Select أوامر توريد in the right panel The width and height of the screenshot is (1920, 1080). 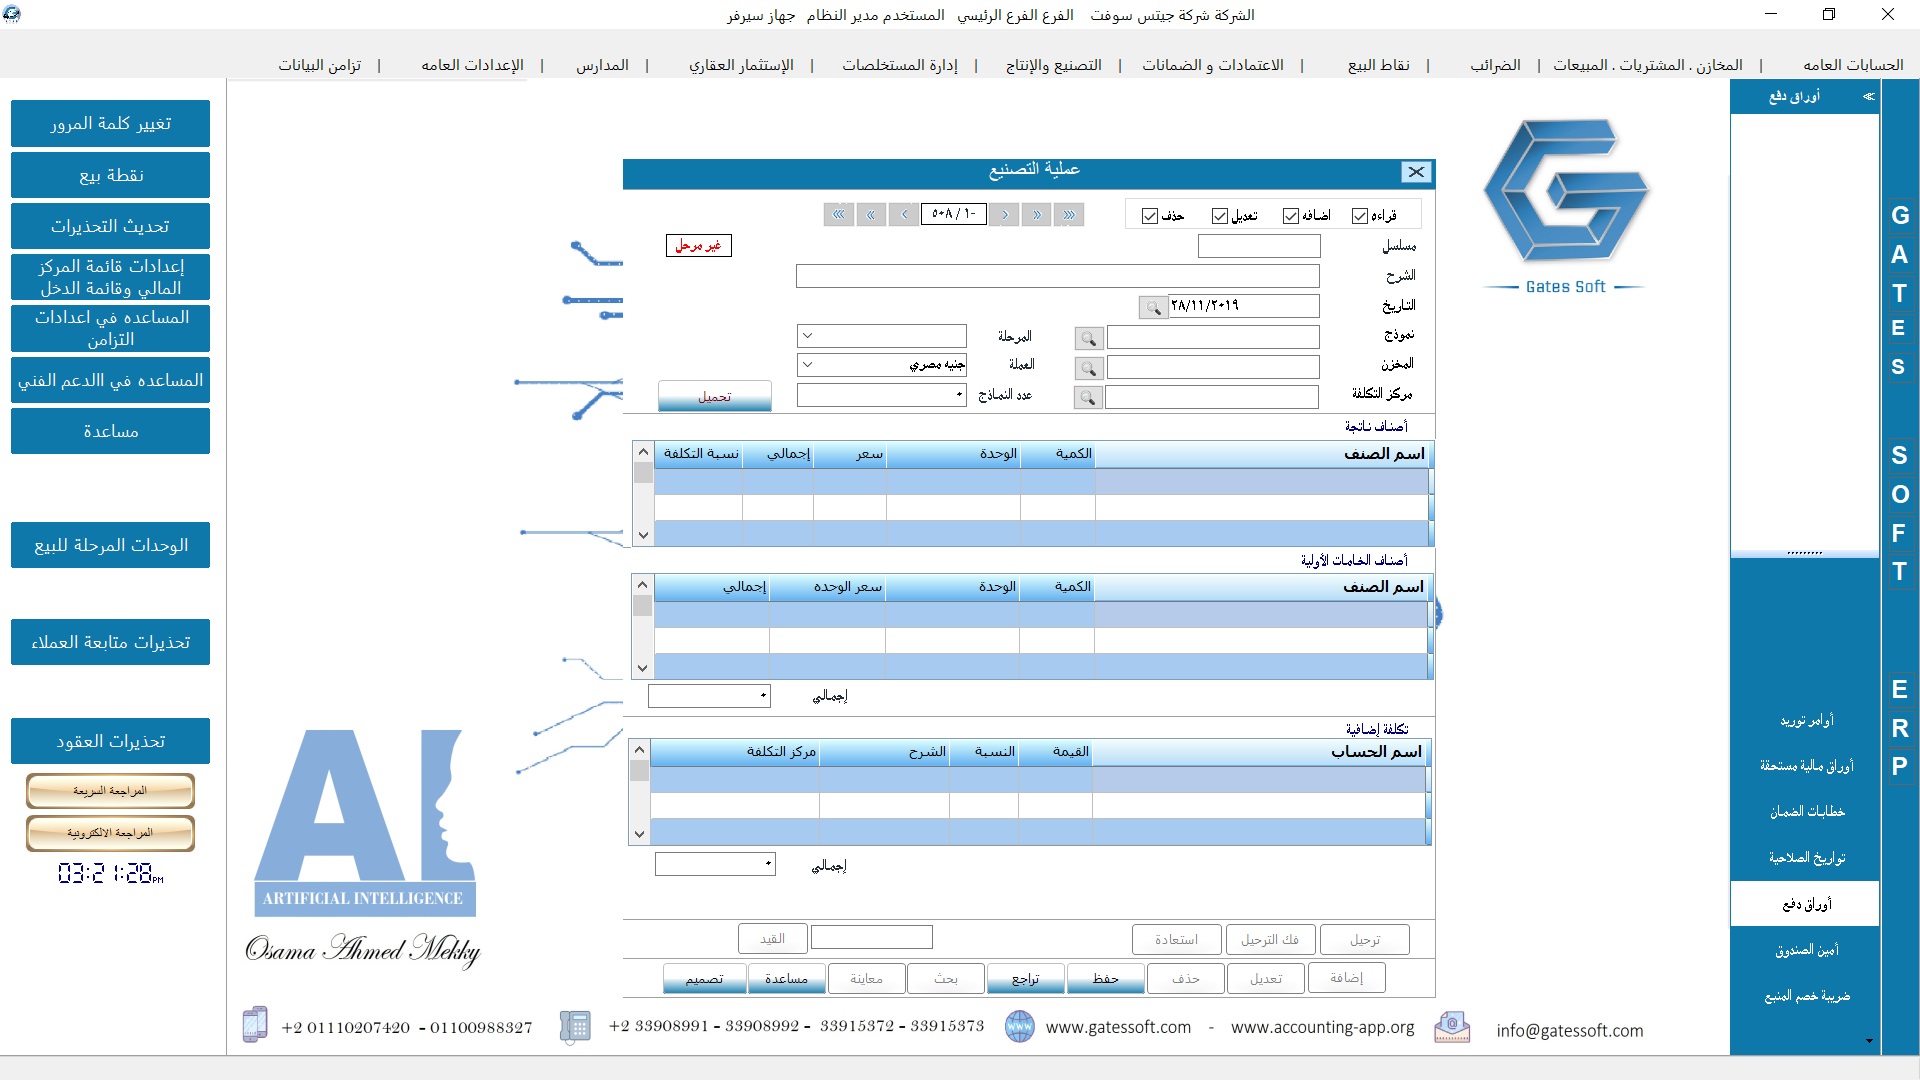click(1806, 720)
